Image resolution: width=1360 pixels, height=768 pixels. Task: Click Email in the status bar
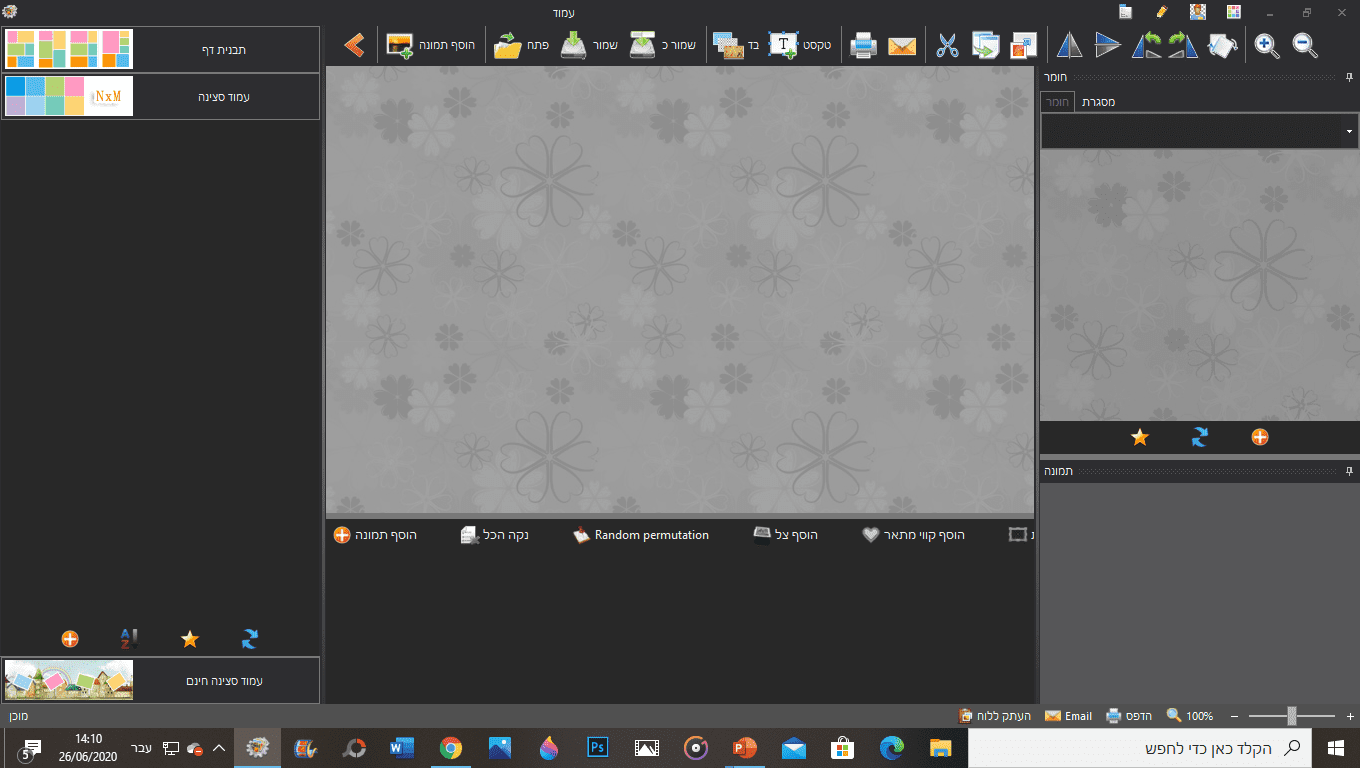pos(1068,716)
